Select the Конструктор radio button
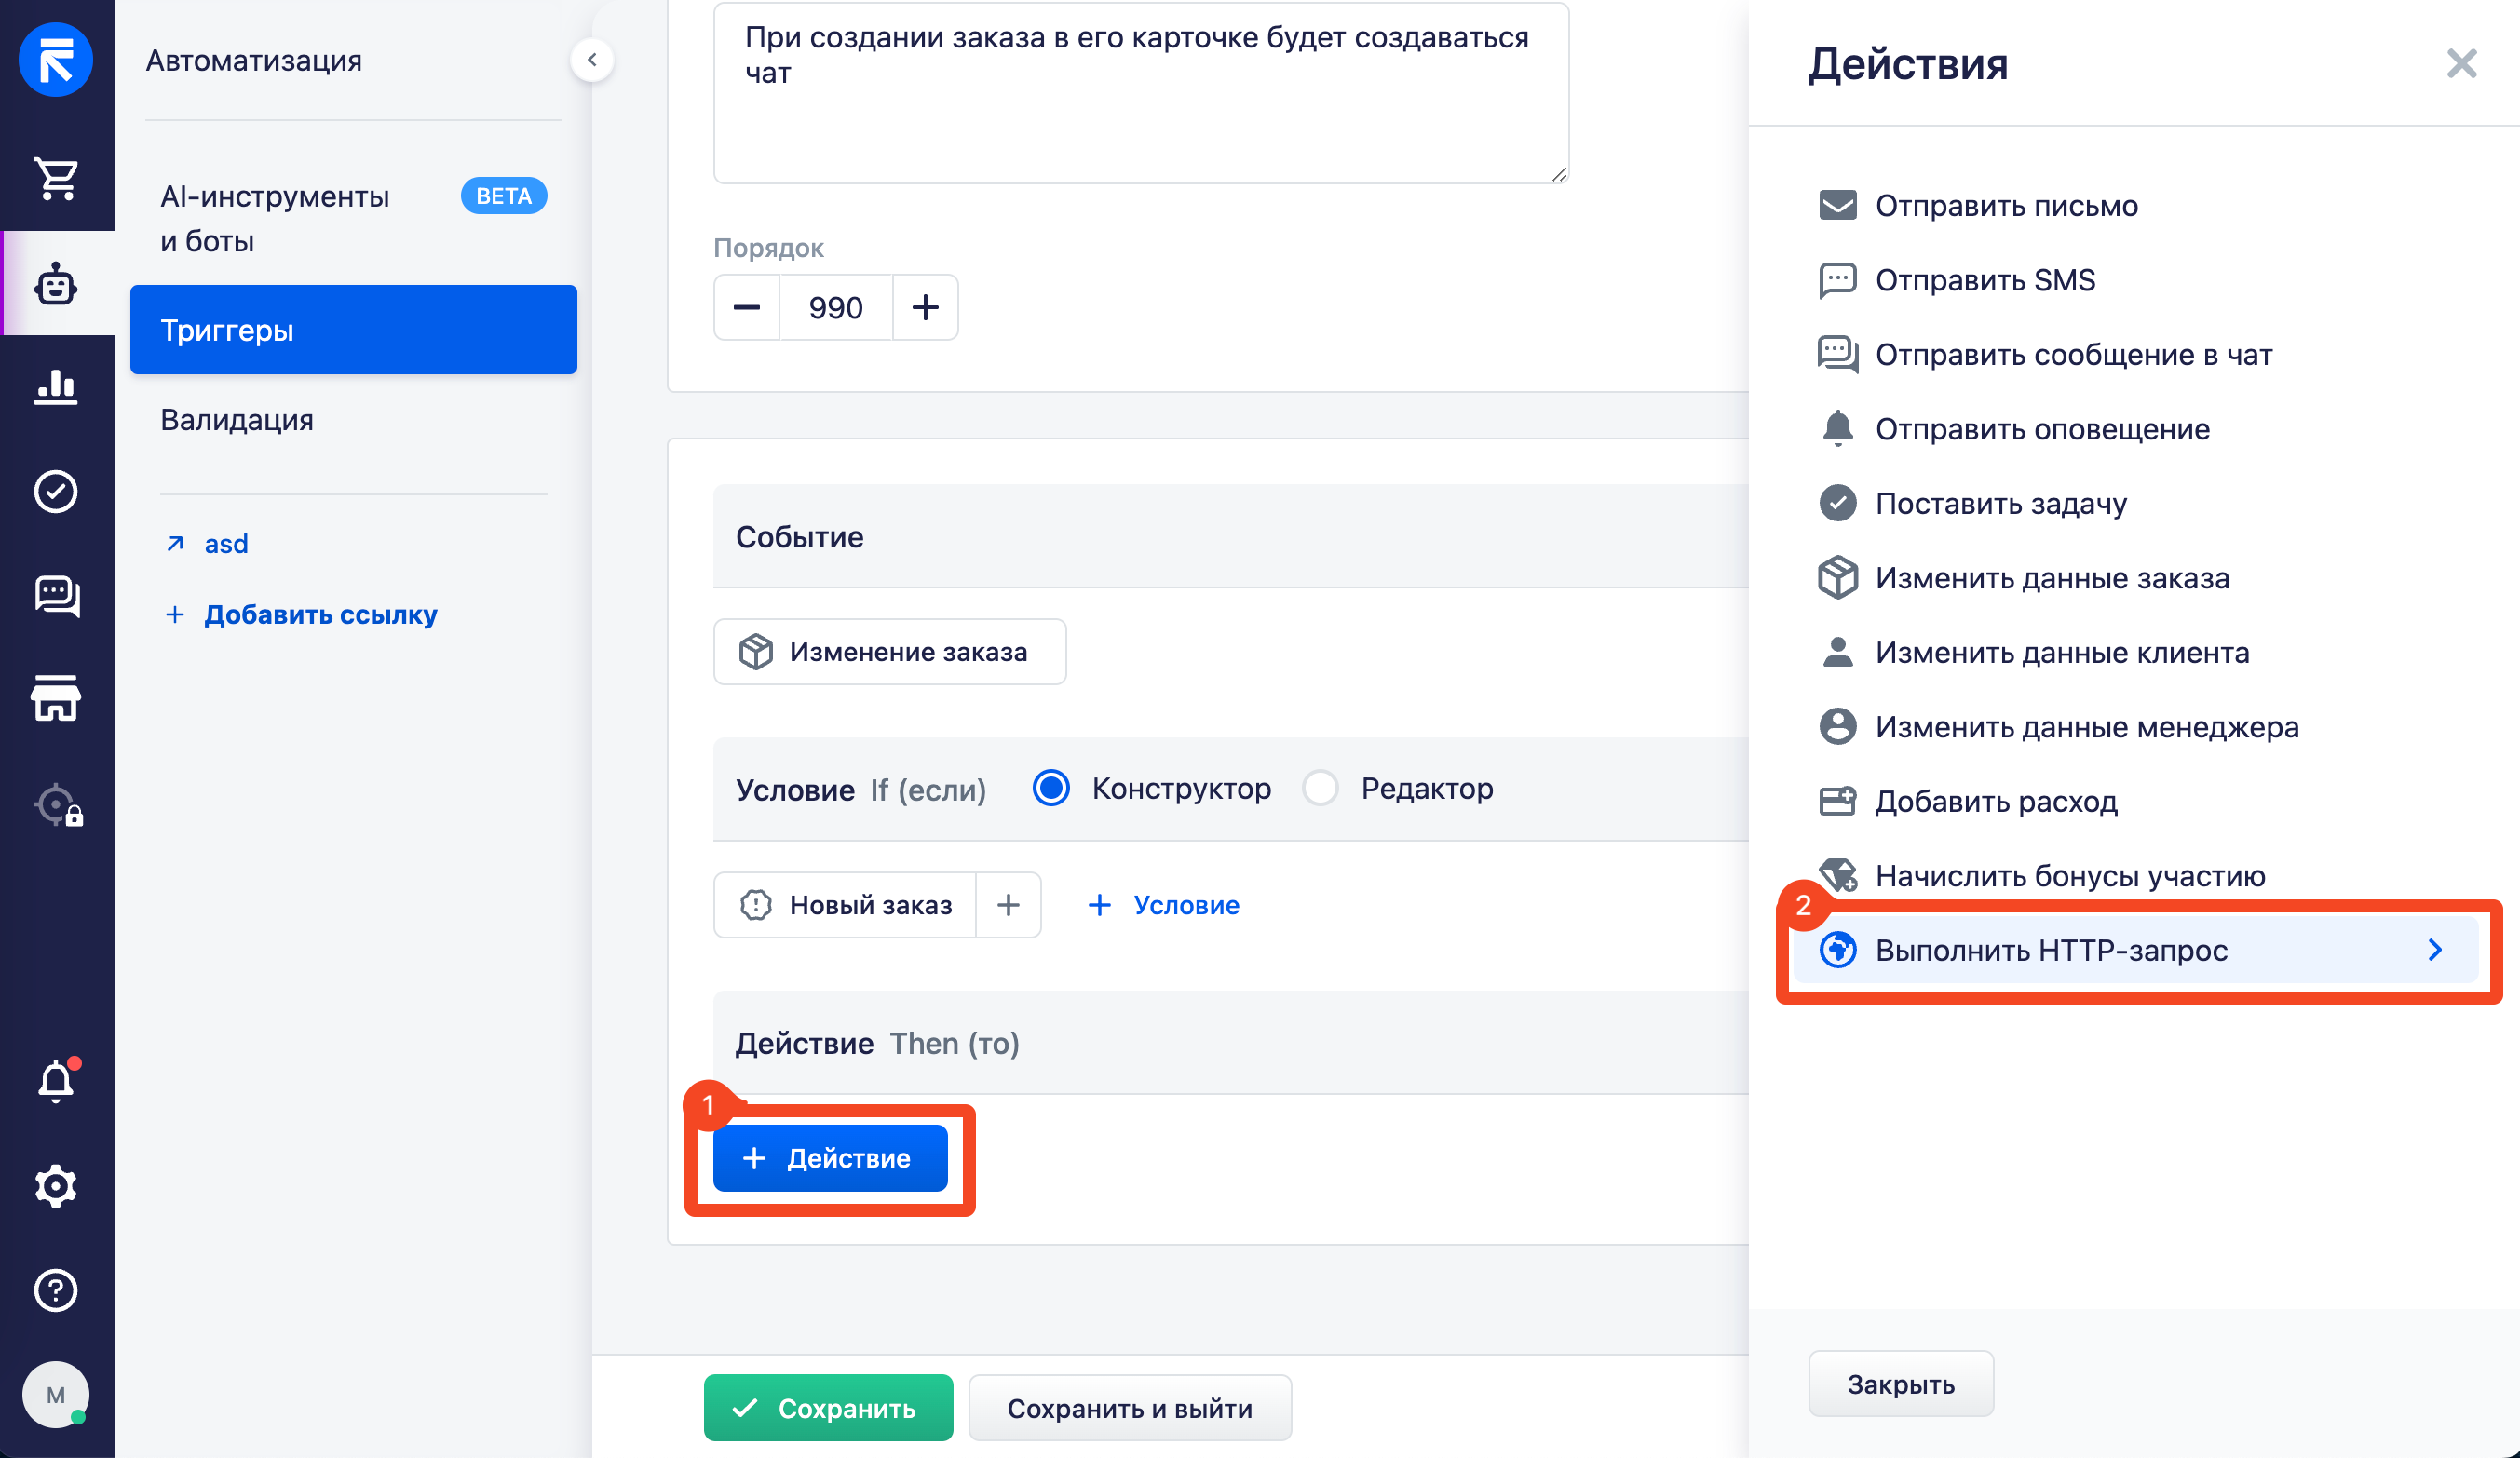The height and width of the screenshot is (1458, 2520). tap(1051, 789)
